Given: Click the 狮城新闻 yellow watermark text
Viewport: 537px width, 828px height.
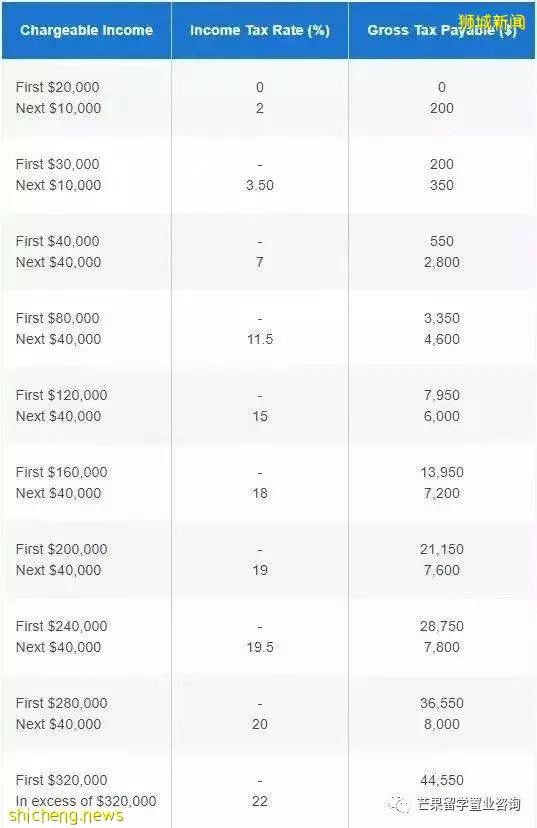Looking at the screenshot, I should [x=492, y=22].
